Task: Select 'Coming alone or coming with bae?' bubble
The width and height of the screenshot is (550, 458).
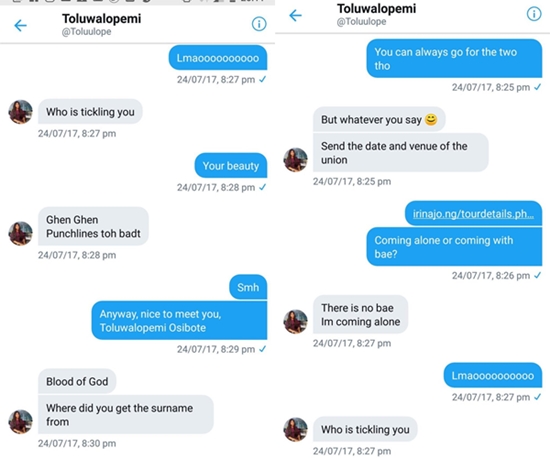Action: click(454, 247)
